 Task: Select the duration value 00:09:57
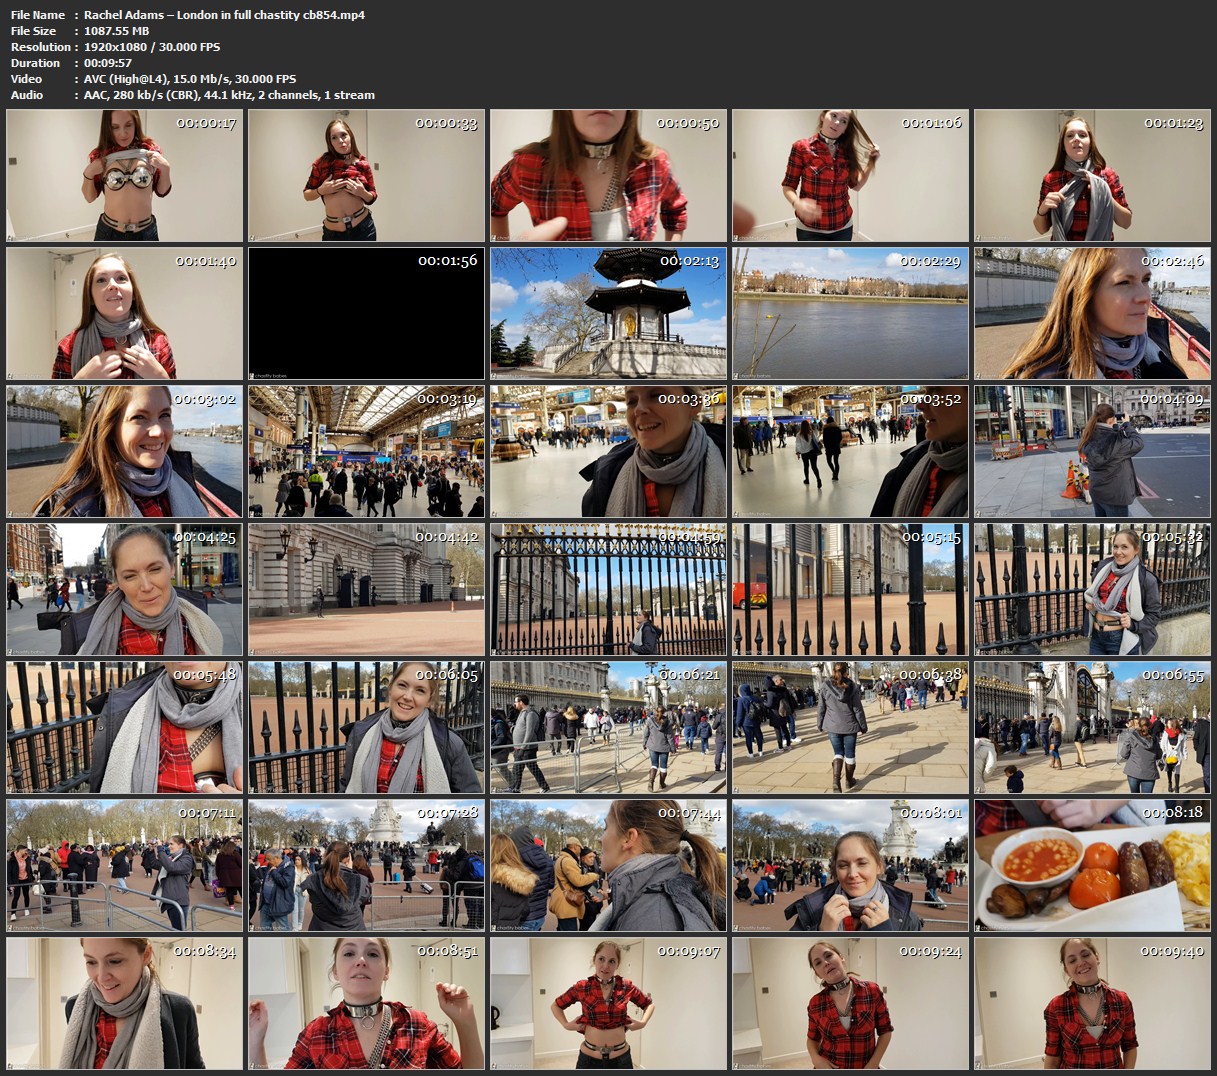pyautogui.click(x=108, y=63)
